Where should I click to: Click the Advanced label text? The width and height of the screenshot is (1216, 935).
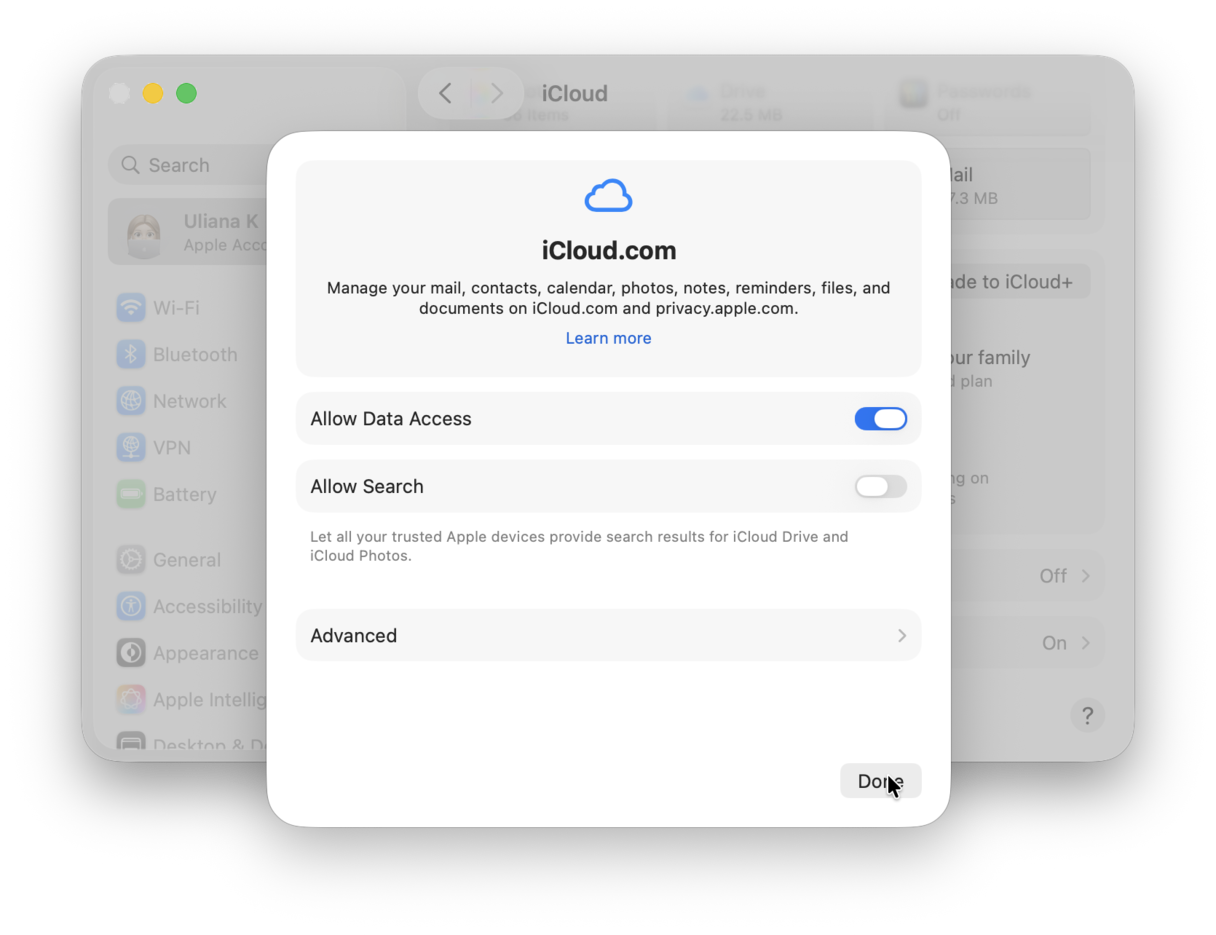point(353,636)
